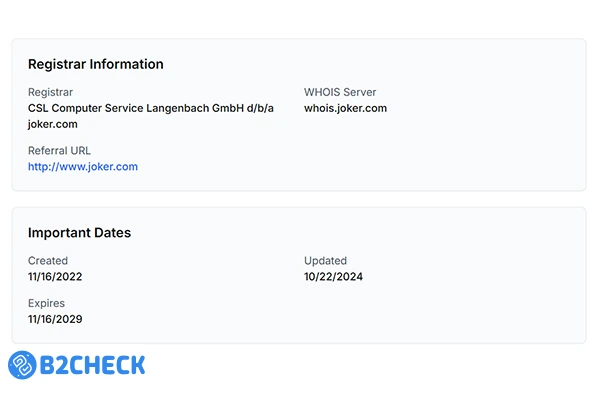The image size is (600, 400).
Task: Select the CSL Computer Service Langenbach registrar name
Action: click(151, 108)
